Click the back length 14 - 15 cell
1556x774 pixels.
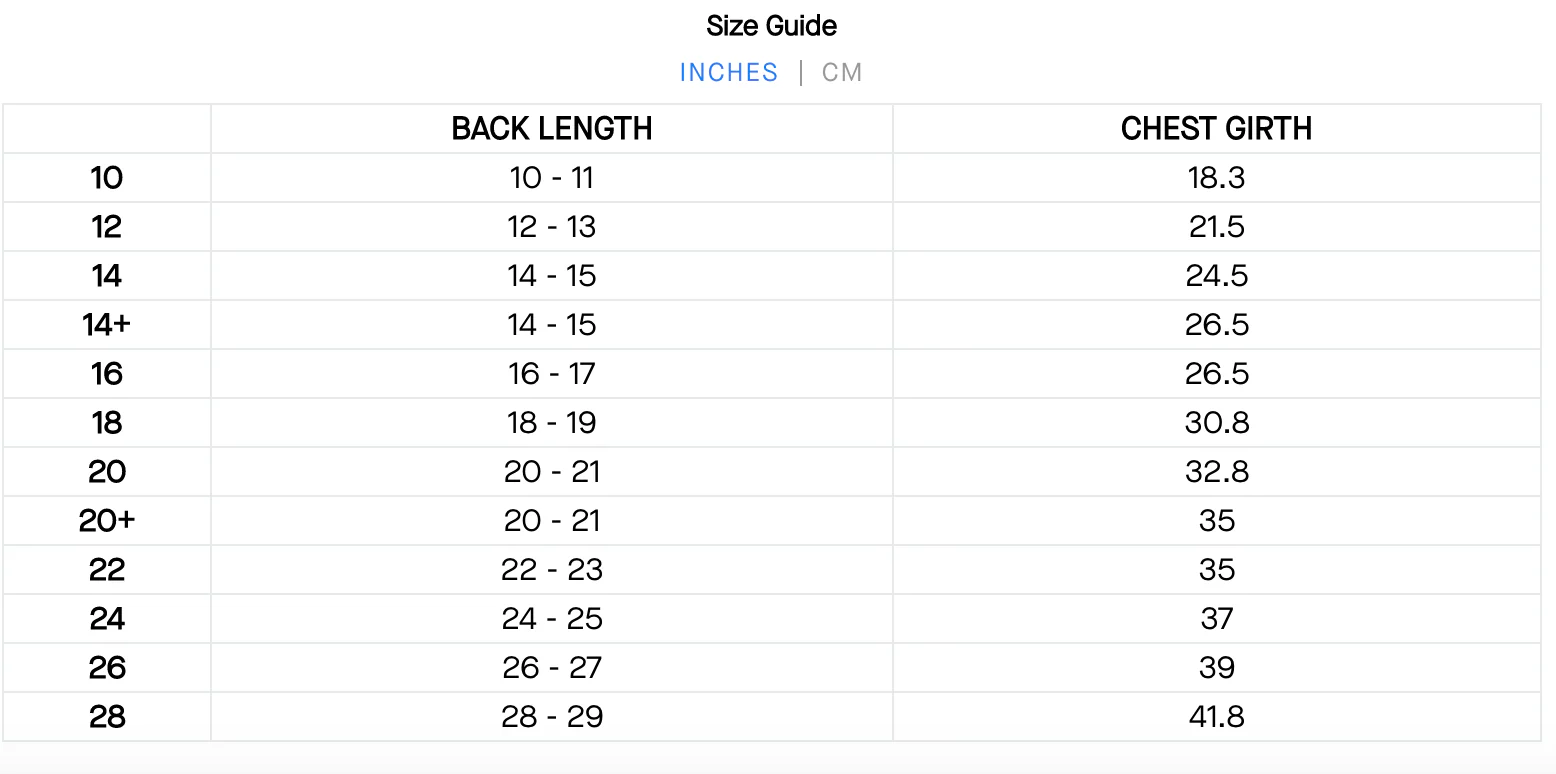552,276
